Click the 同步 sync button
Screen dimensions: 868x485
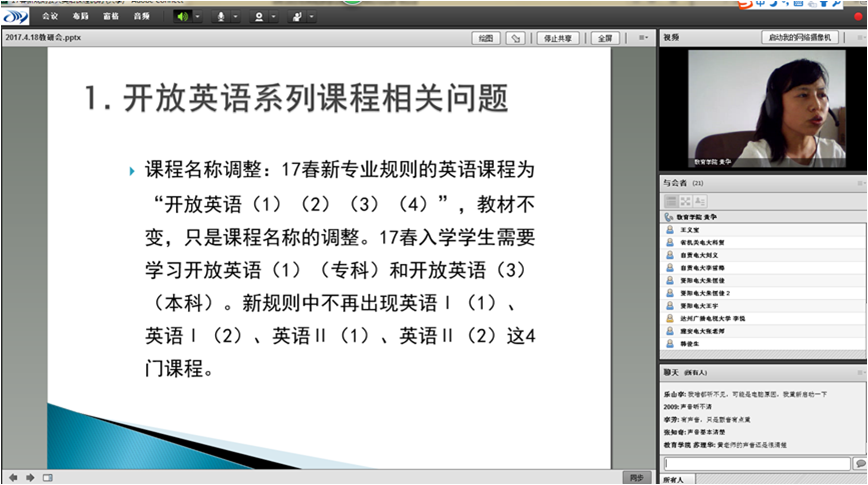pyautogui.click(x=636, y=478)
